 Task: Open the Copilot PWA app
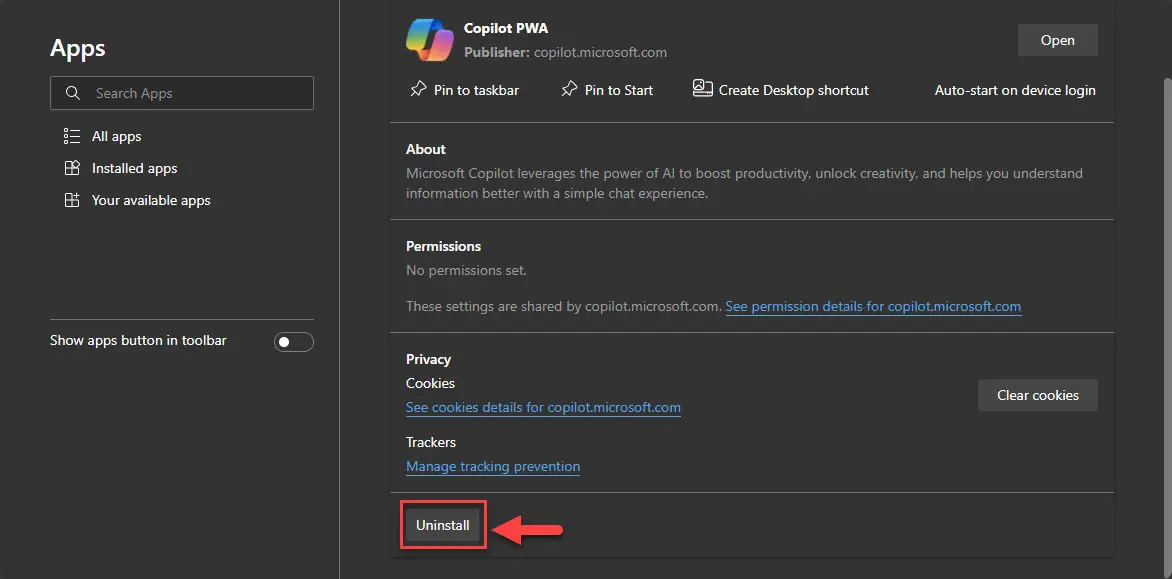[x=1058, y=40]
